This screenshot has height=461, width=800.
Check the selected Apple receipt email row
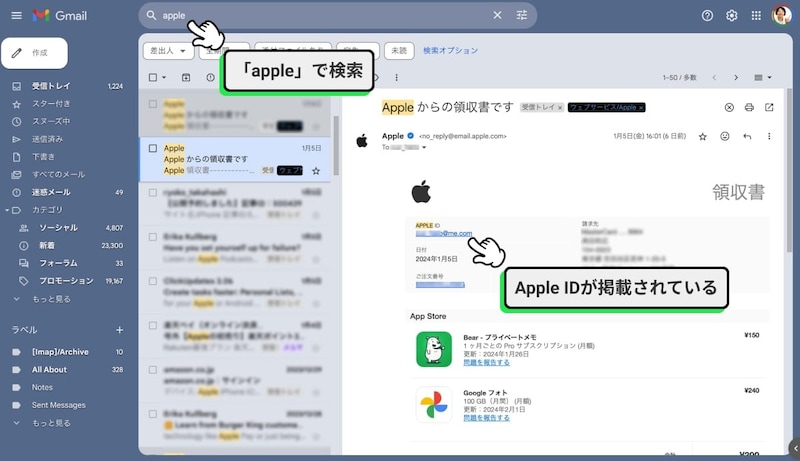pos(153,148)
